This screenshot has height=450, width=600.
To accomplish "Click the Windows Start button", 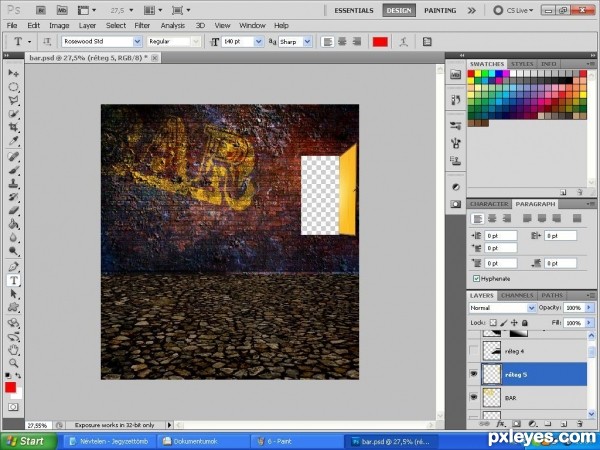I will (x=28, y=441).
